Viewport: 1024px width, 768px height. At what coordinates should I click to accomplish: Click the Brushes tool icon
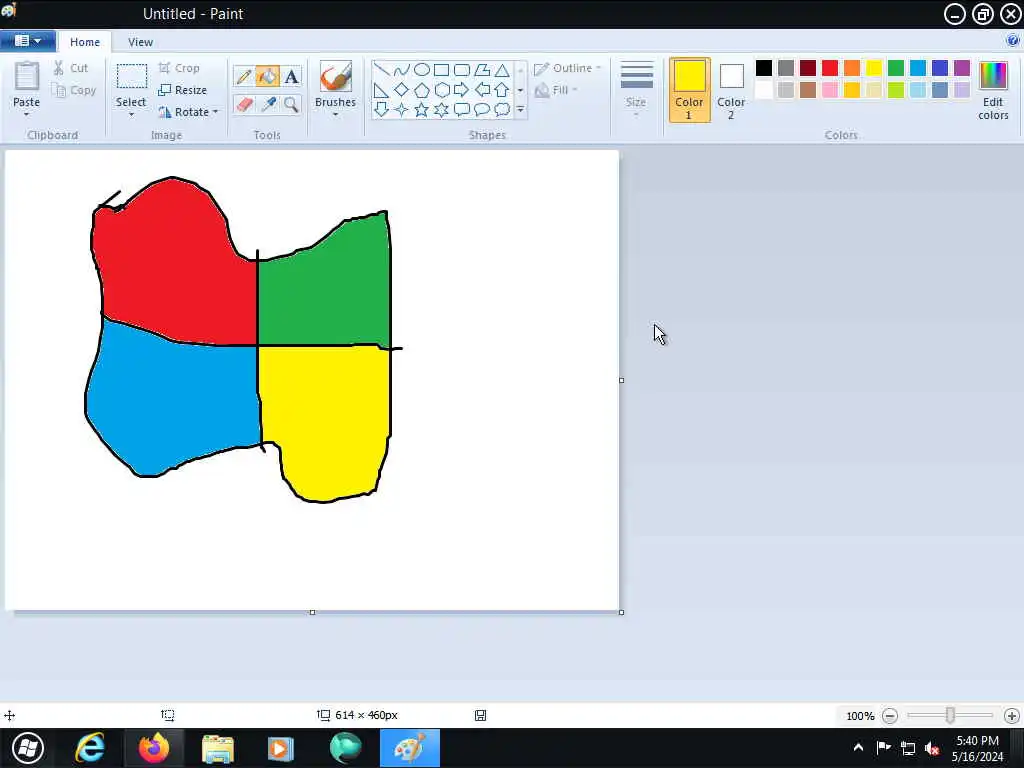[x=336, y=77]
